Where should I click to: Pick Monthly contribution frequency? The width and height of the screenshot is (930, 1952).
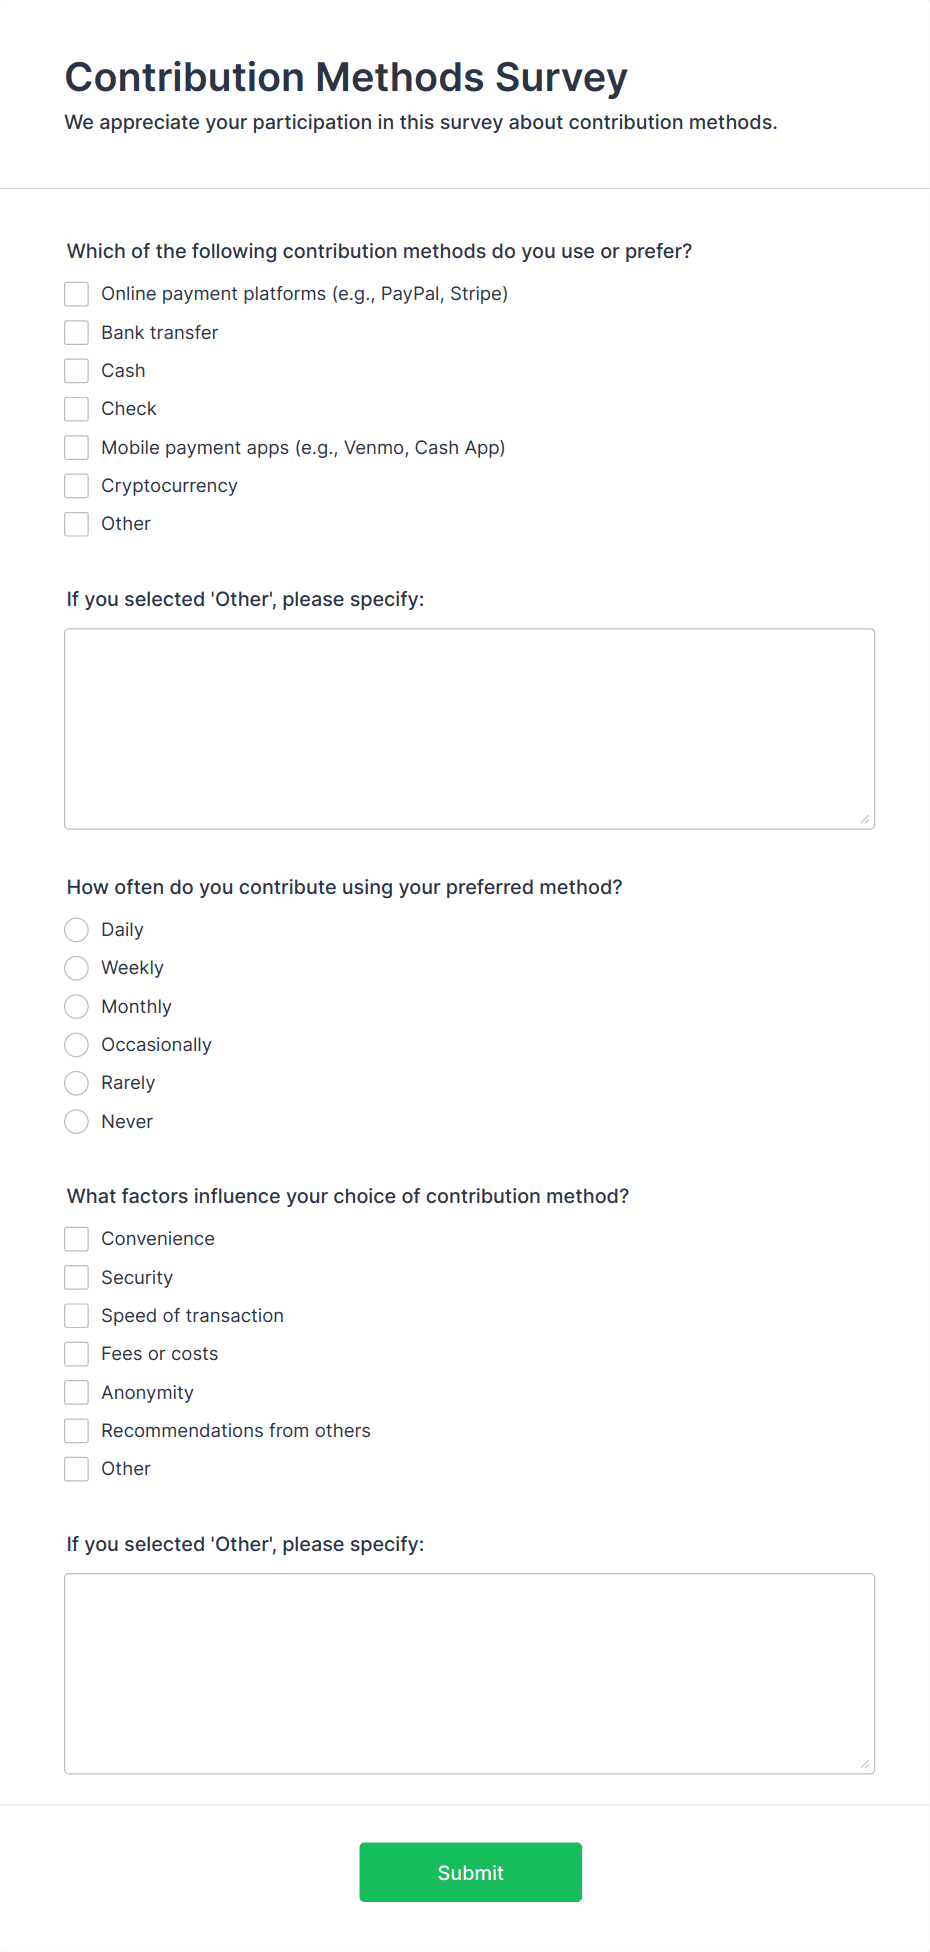77,1006
